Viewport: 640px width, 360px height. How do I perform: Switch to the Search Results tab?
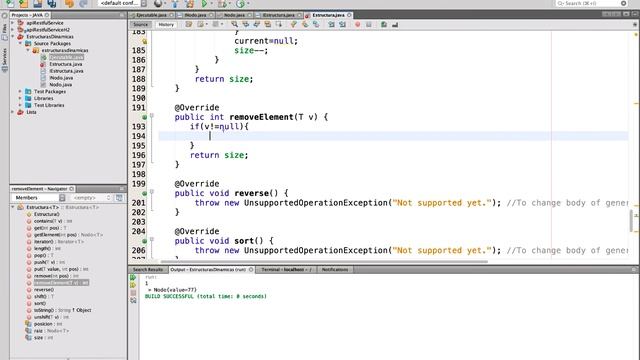tap(147, 270)
